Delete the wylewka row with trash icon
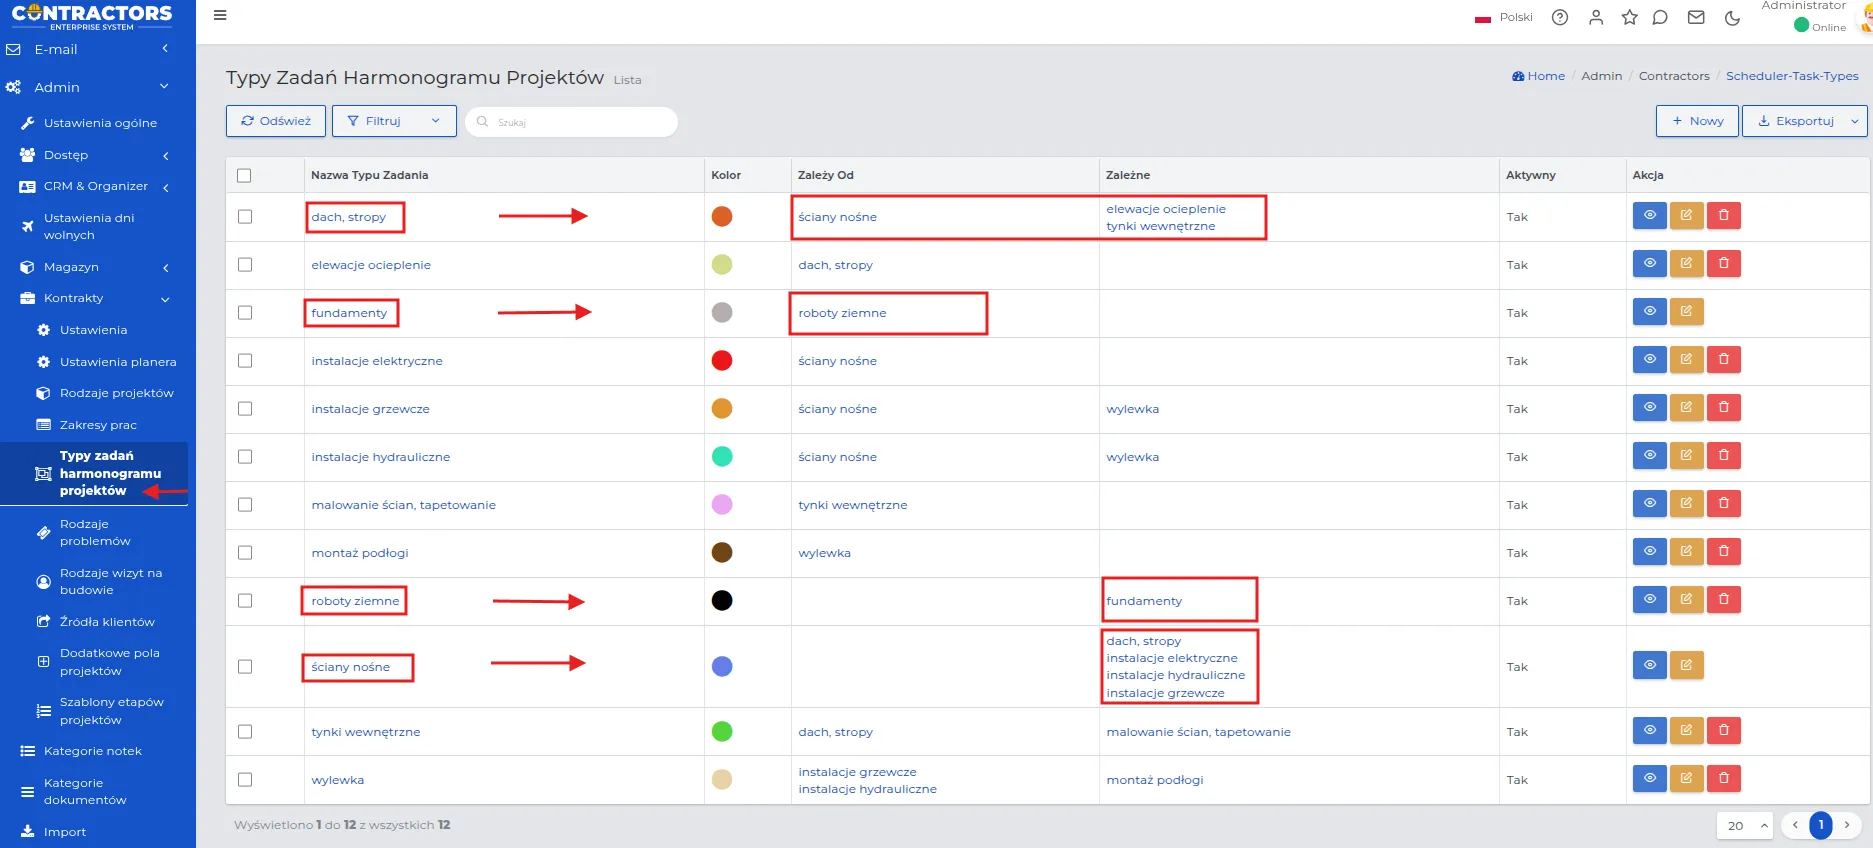1873x848 pixels. [x=1723, y=778]
